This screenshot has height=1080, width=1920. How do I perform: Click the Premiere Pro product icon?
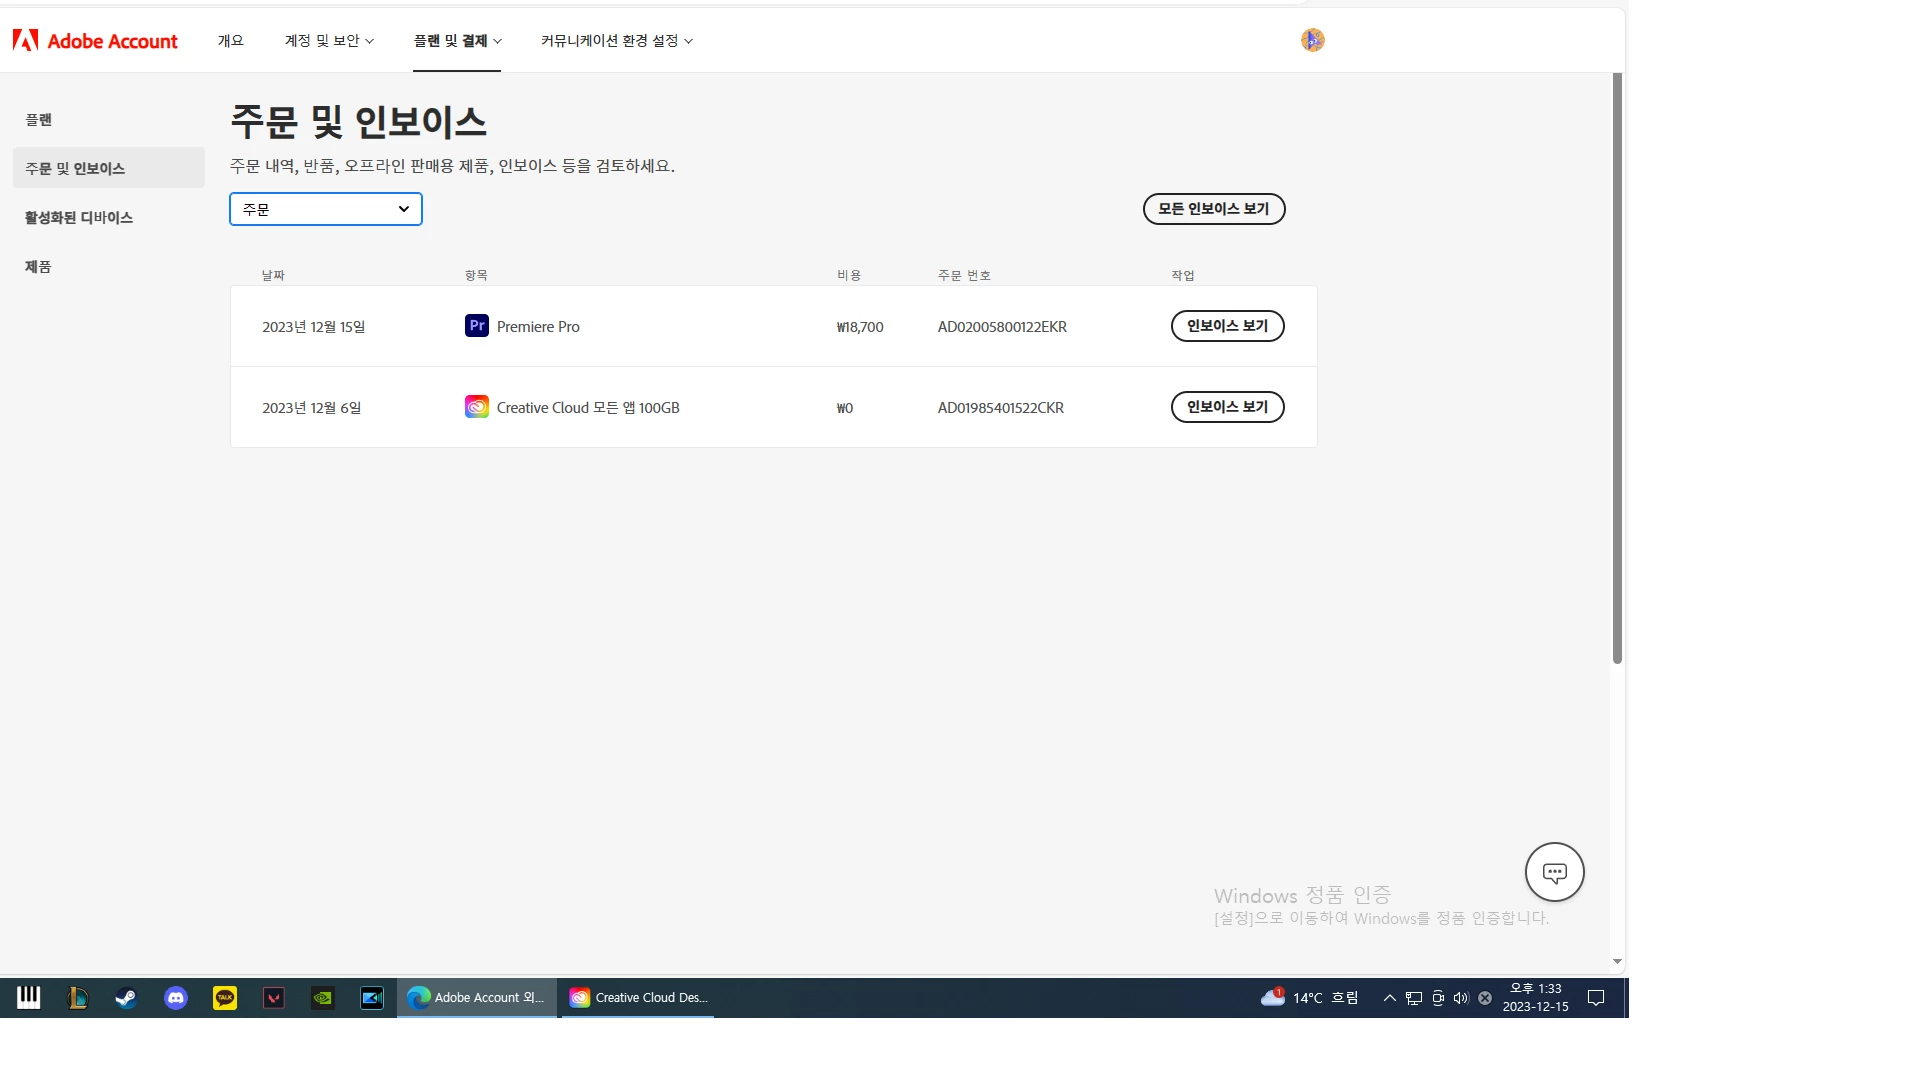[477, 326]
